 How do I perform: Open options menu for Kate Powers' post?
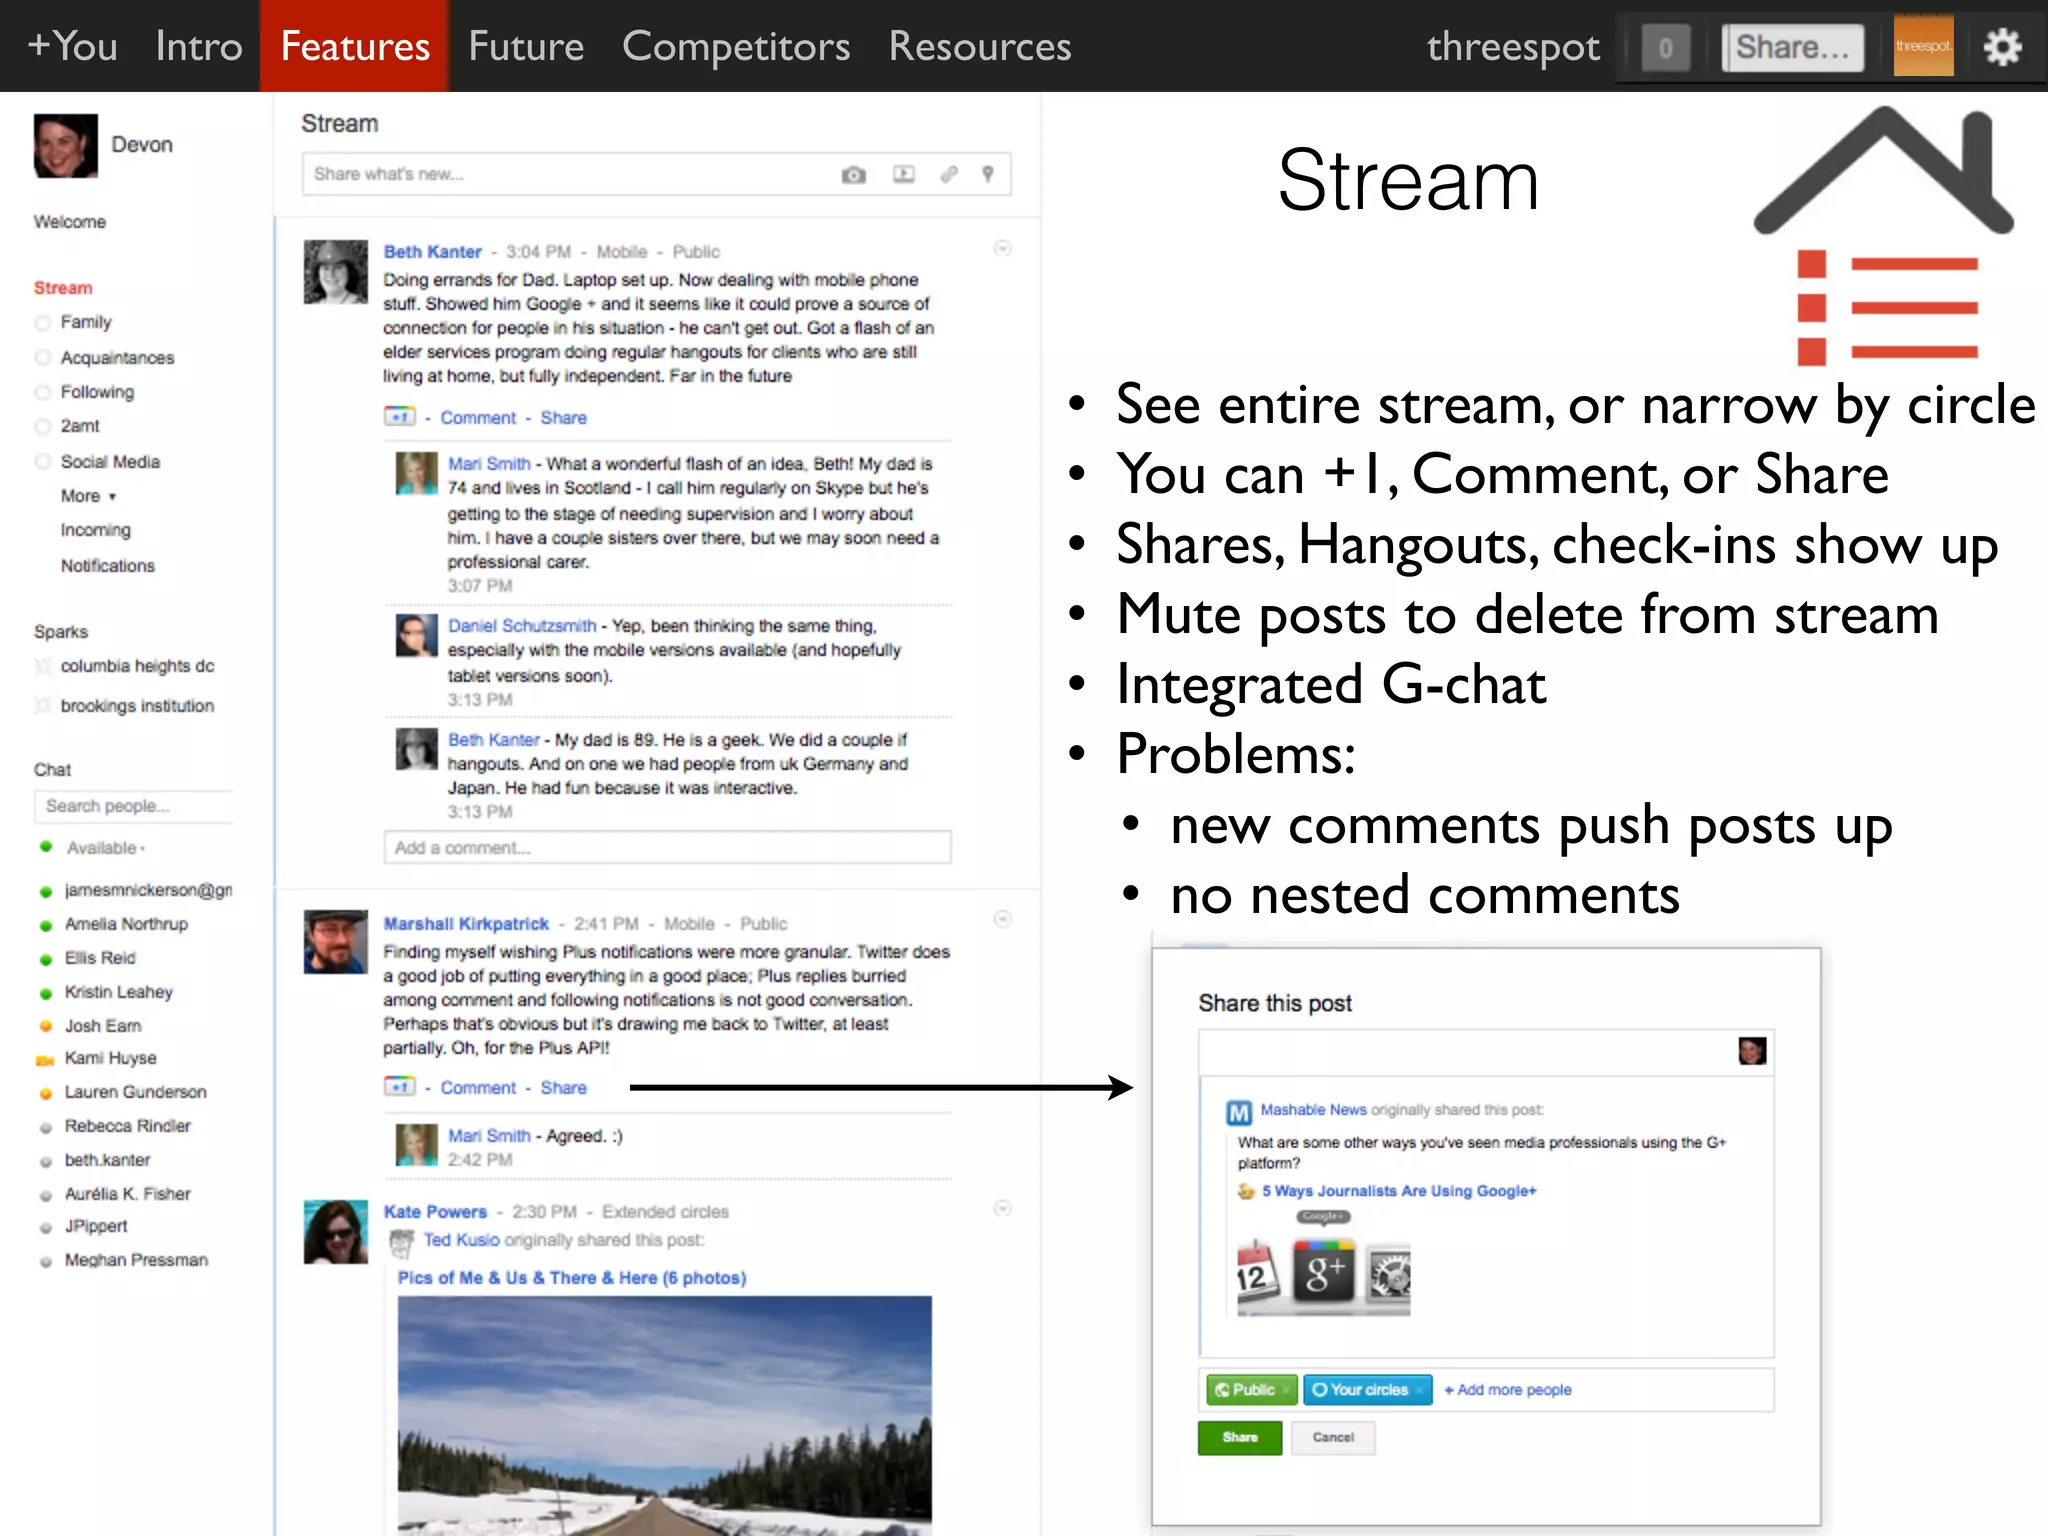coord(1002,1208)
